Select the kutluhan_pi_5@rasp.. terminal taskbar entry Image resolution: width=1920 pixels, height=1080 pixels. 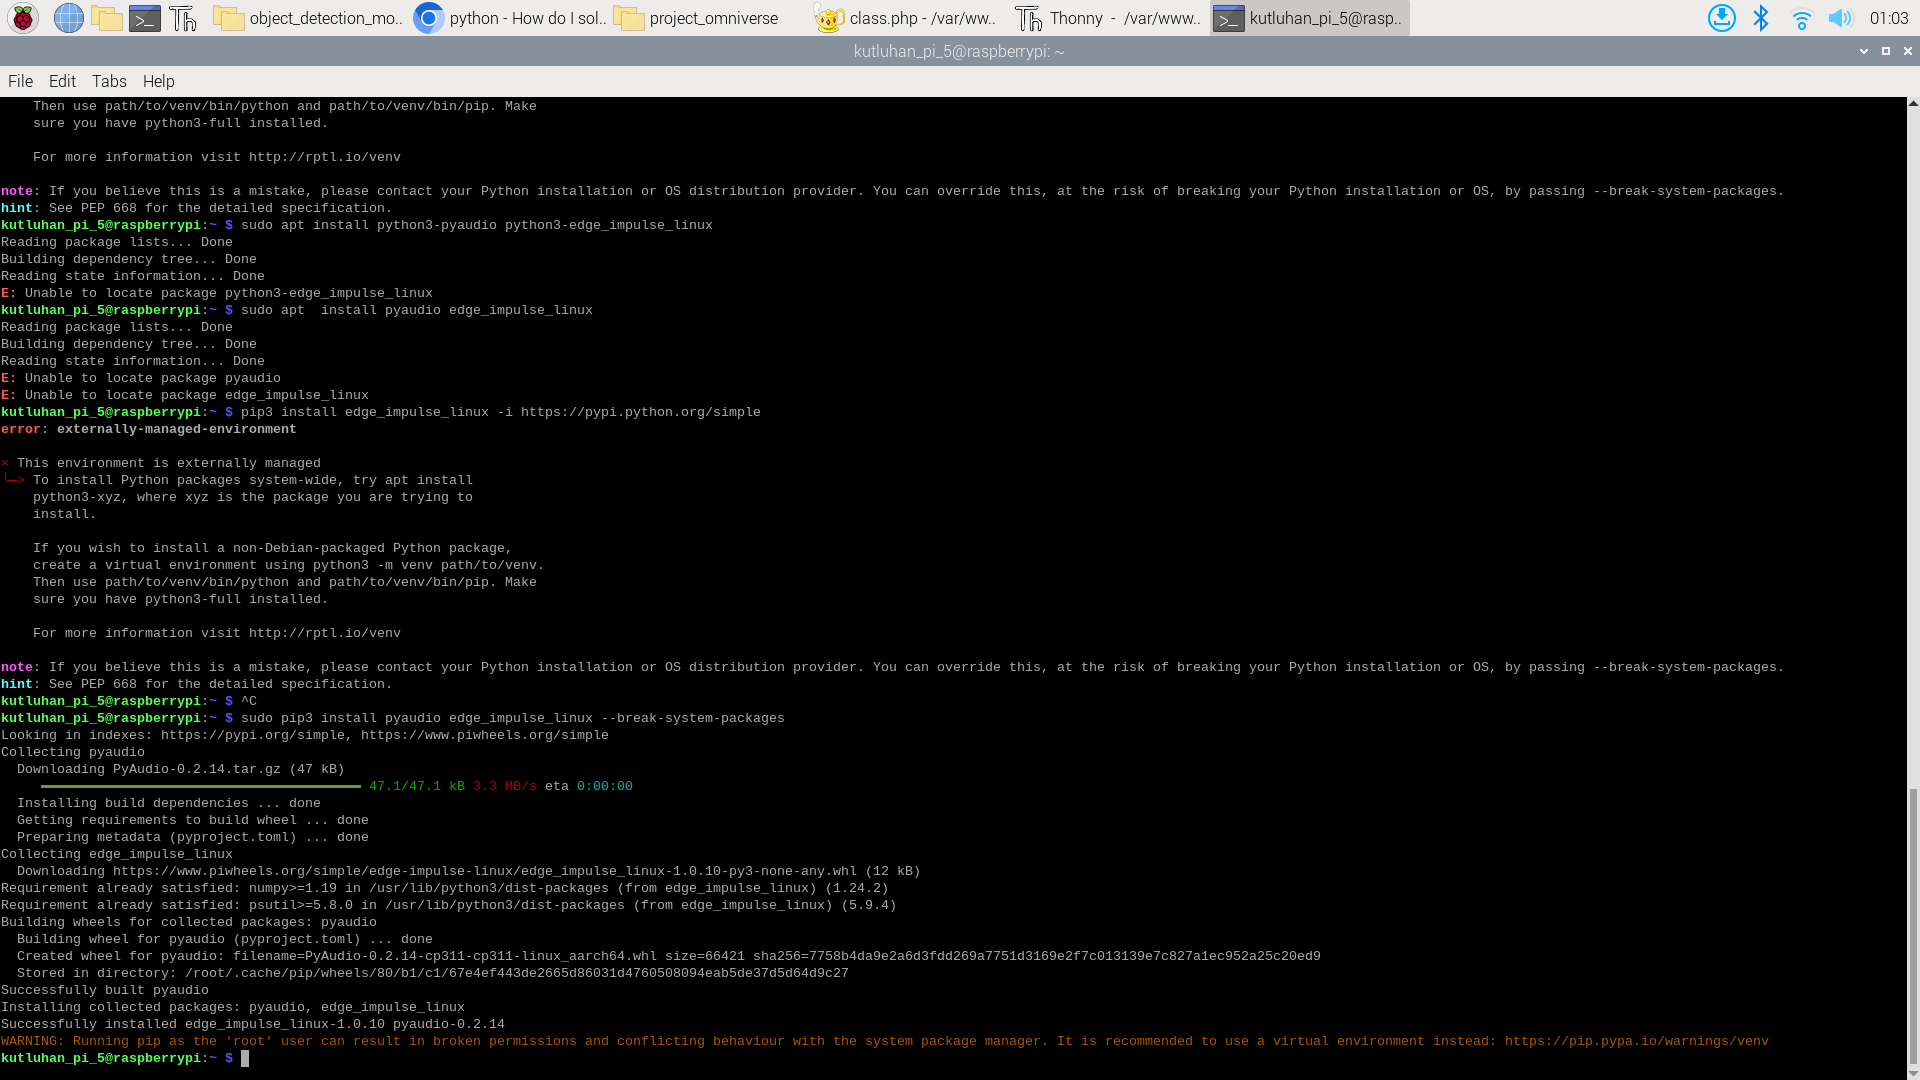point(1309,18)
